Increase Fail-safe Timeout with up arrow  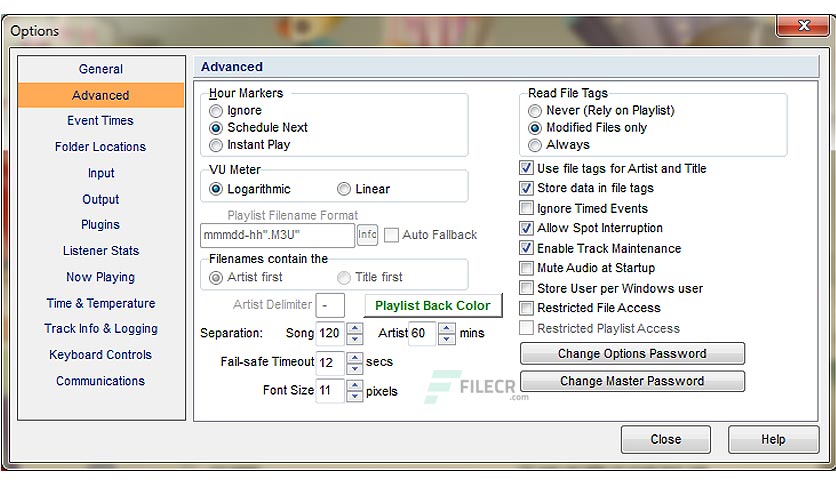tap(355, 357)
